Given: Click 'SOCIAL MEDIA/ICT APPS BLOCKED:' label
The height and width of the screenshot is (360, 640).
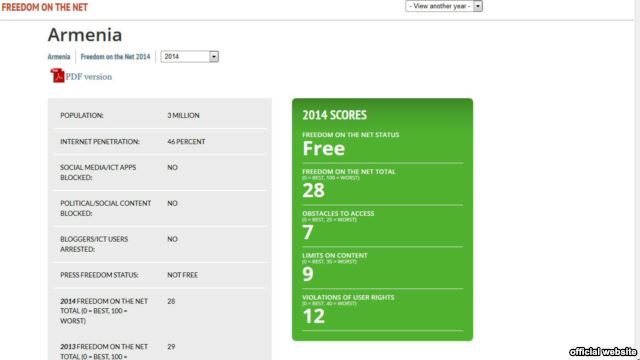Looking at the screenshot, I should click(x=98, y=173).
